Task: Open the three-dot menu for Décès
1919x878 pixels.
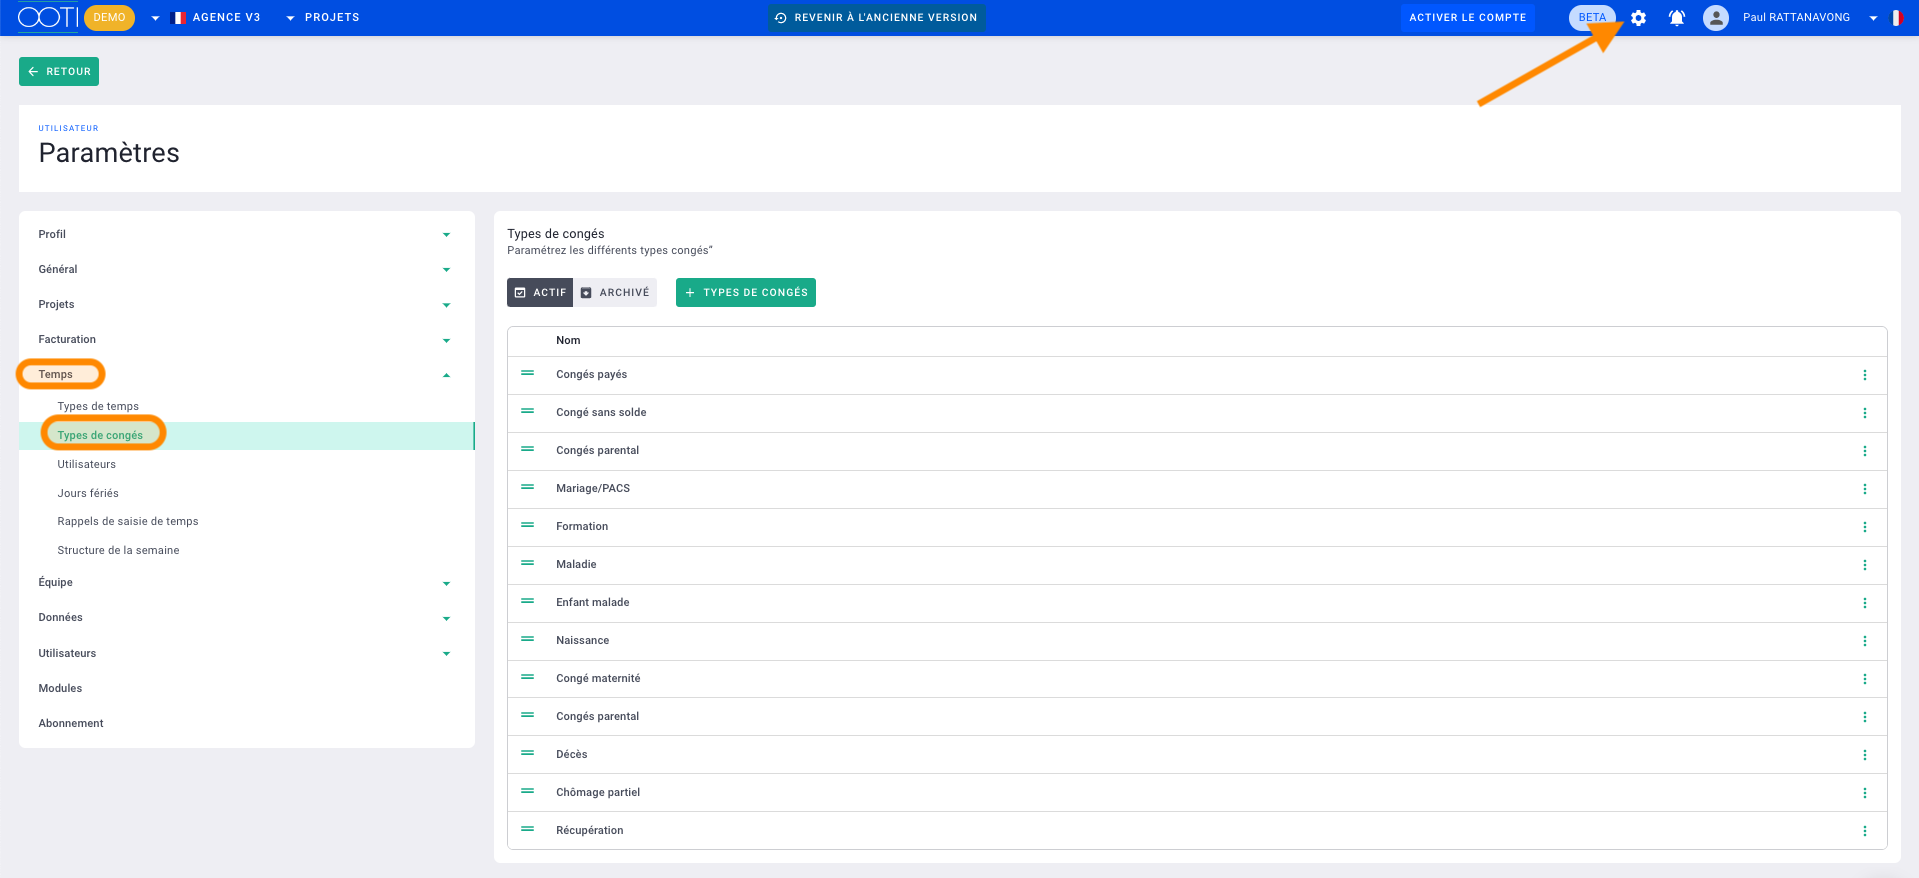Action: pyautogui.click(x=1865, y=755)
